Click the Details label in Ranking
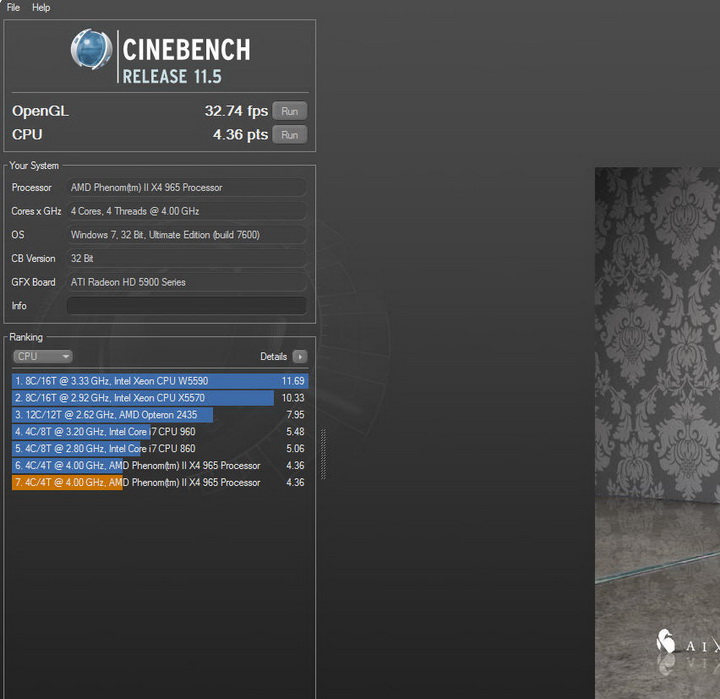This screenshot has height=699, width=720. (x=274, y=356)
